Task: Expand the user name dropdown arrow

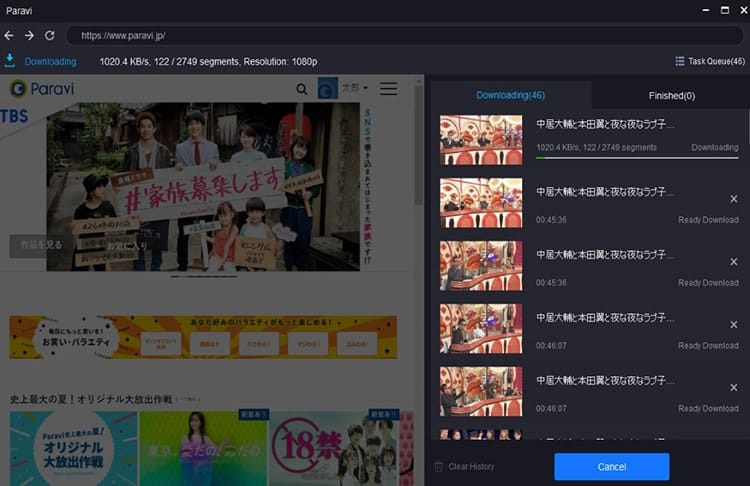Action: tap(366, 88)
